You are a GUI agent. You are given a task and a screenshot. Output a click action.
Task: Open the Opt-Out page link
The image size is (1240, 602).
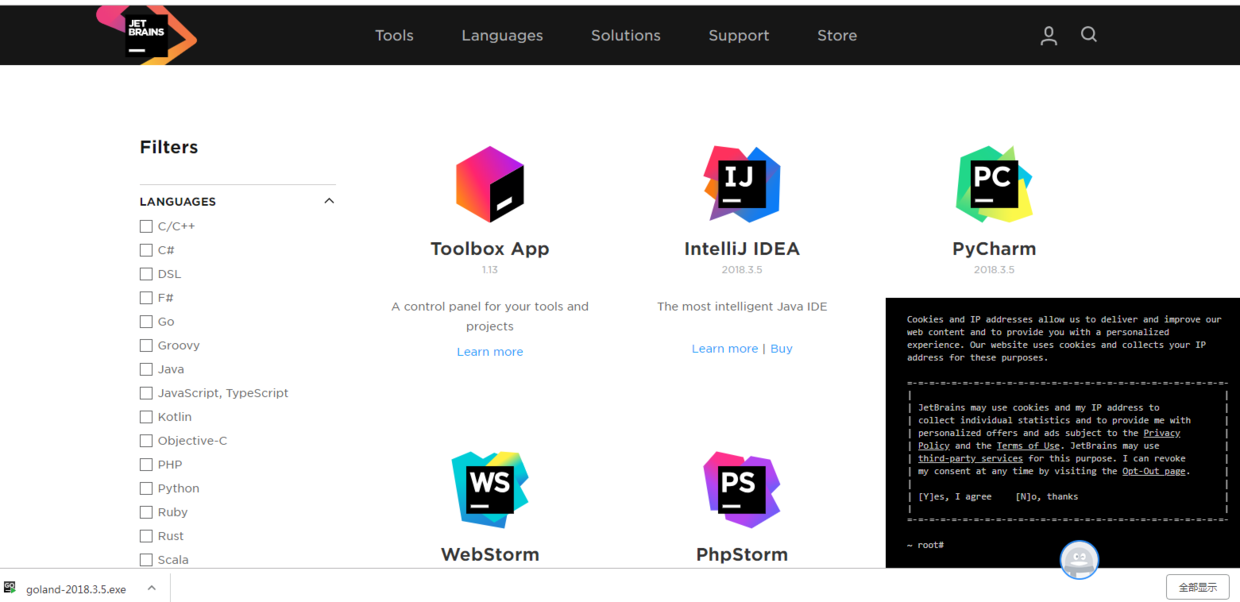[1154, 471]
